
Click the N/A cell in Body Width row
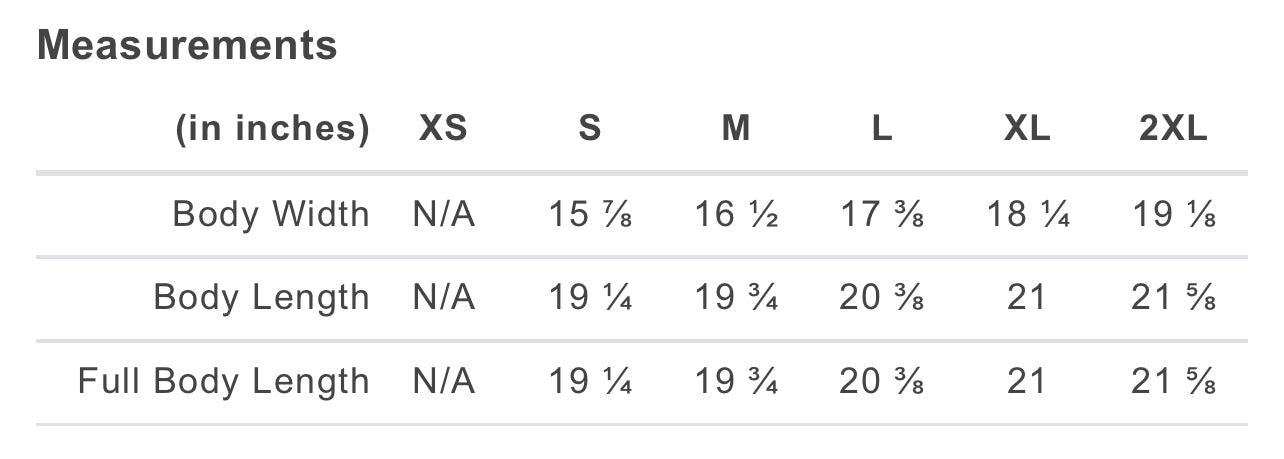pyautogui.click(x=443, y=214)
